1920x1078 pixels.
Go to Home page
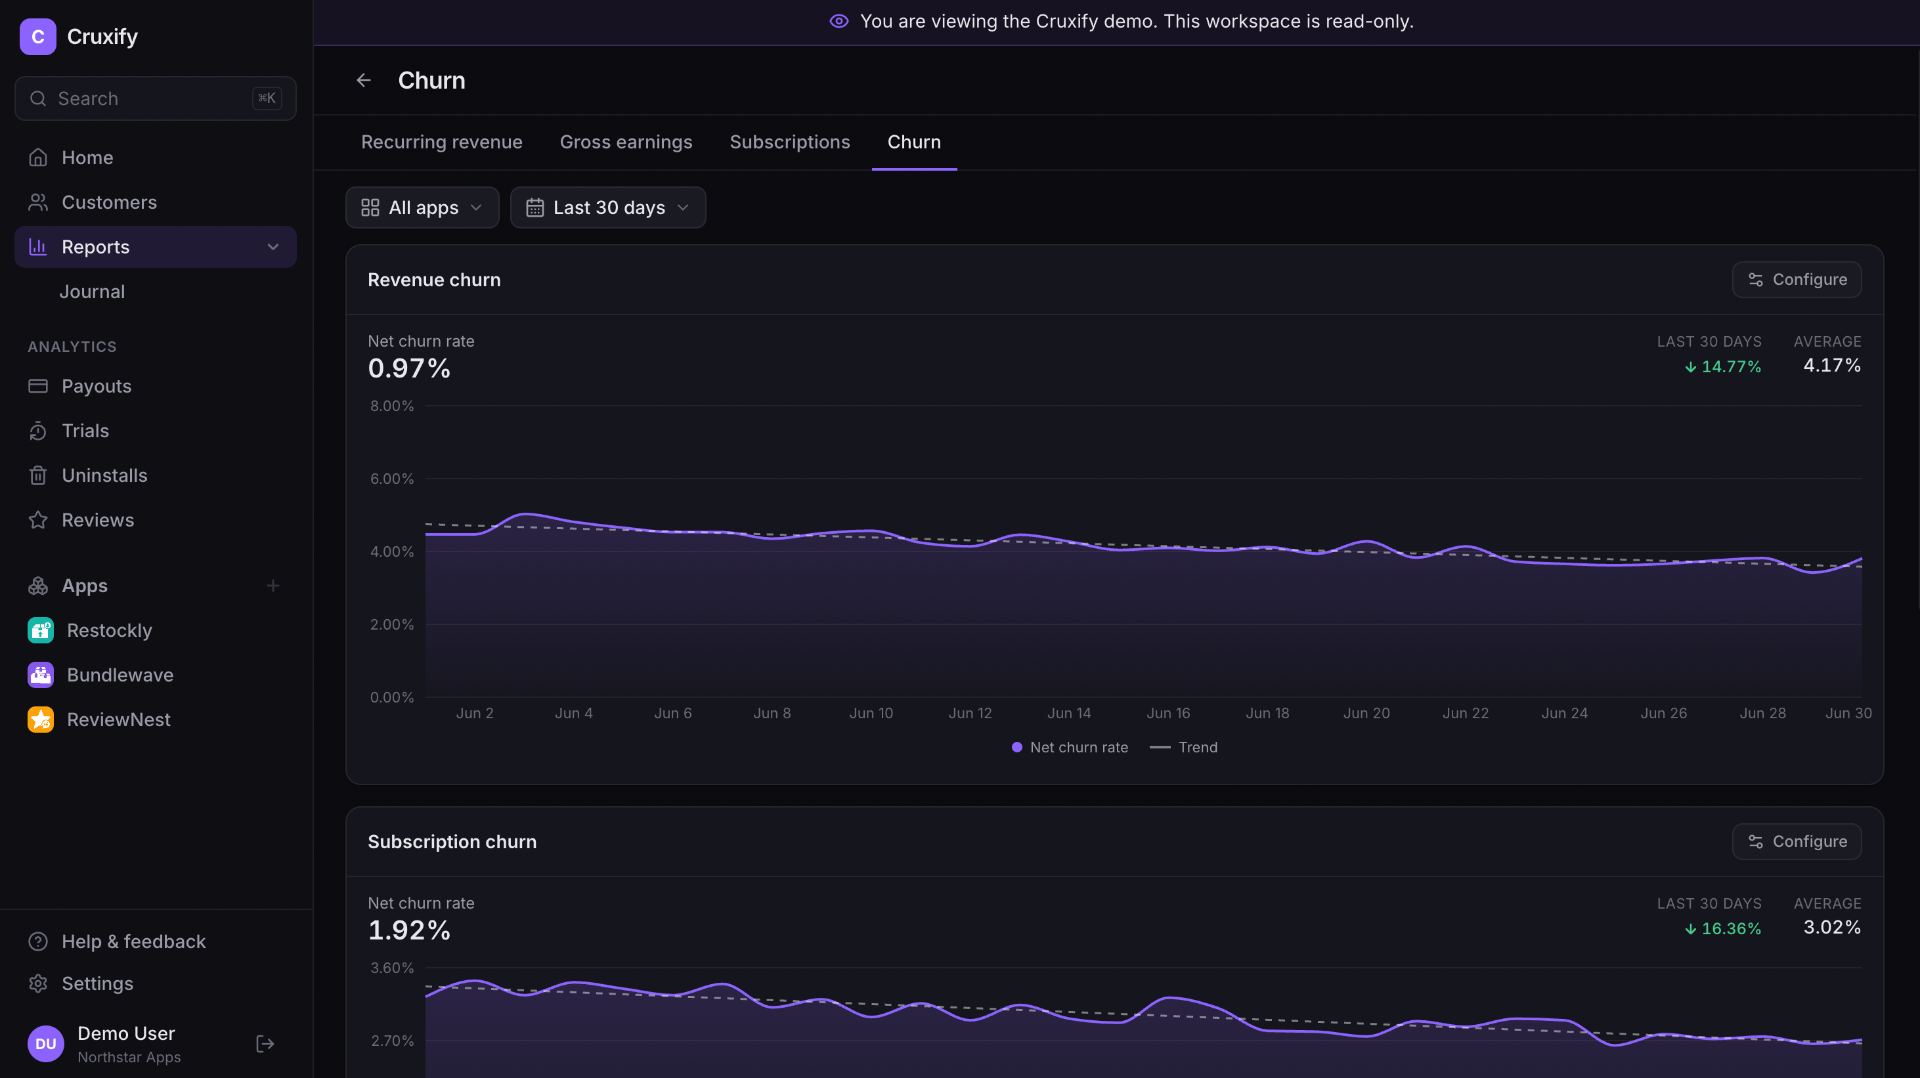pos(155,158)
